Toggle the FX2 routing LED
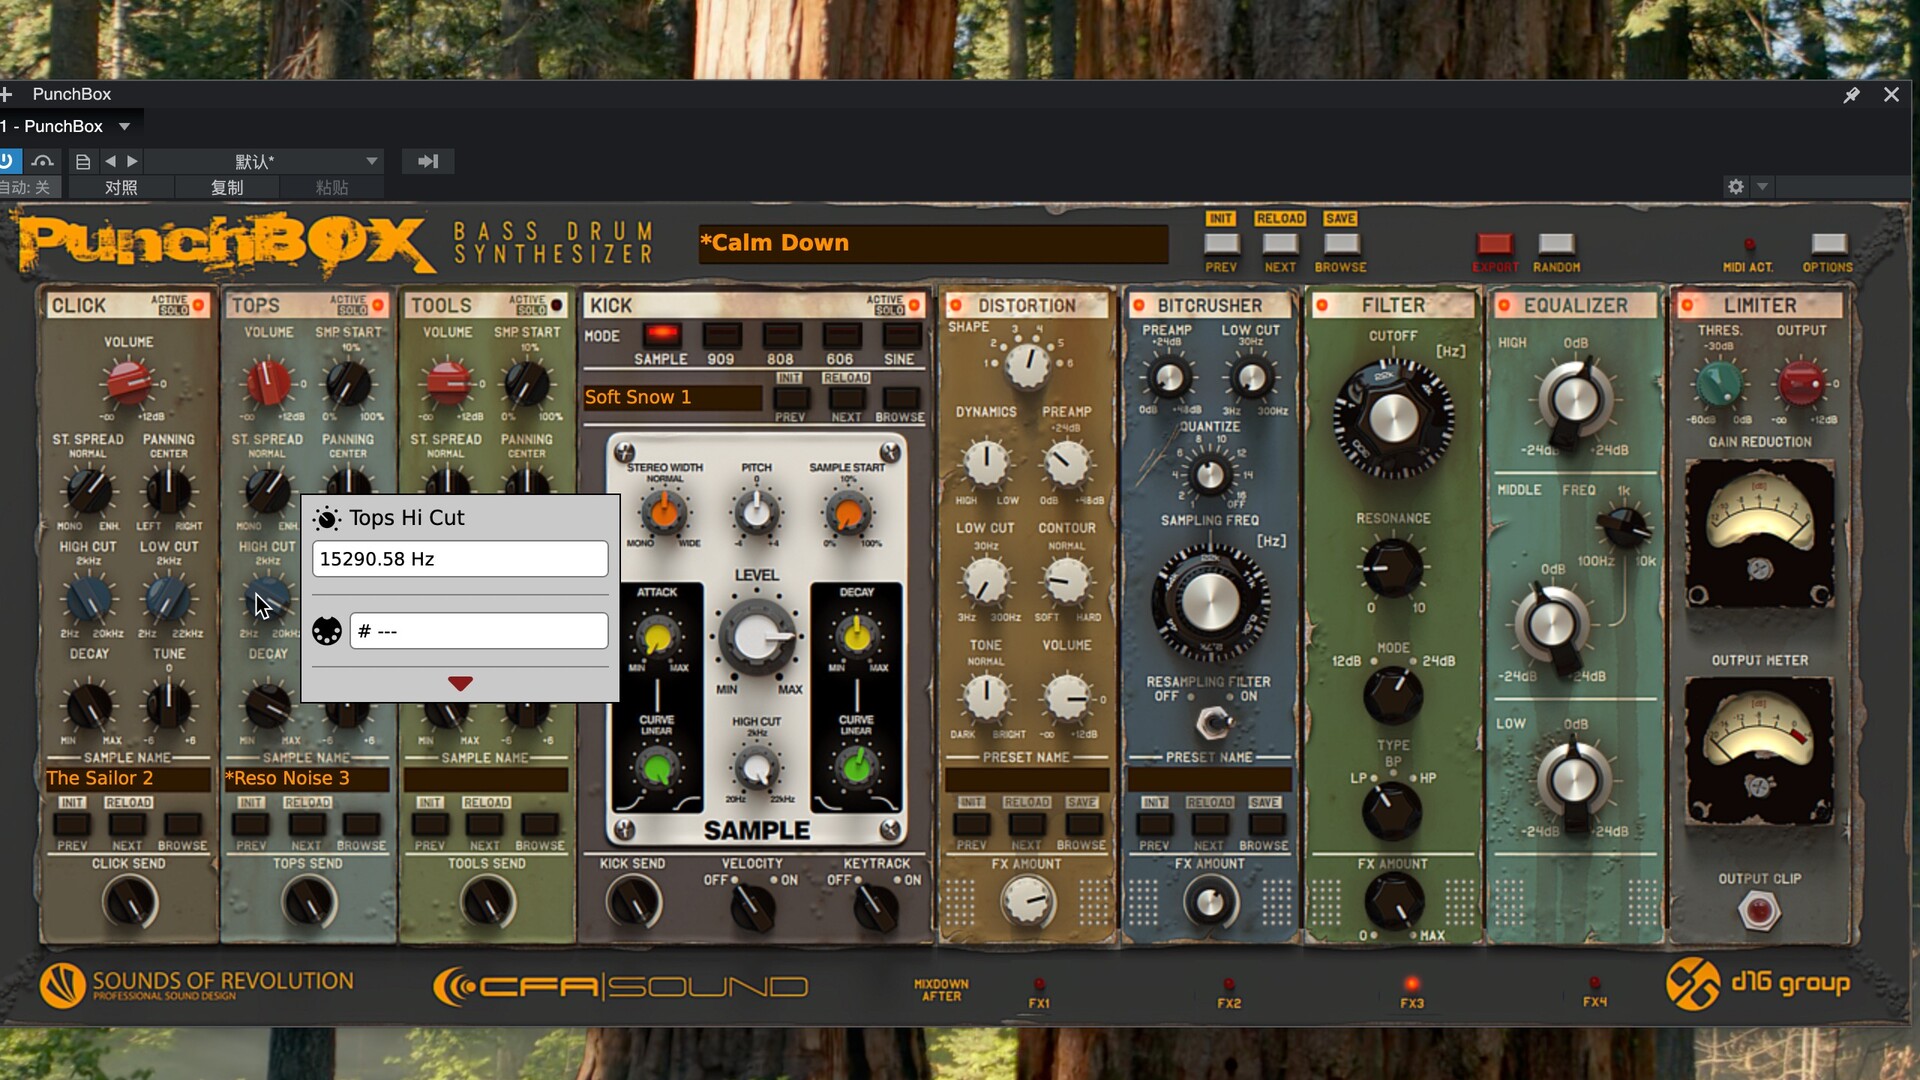Screen dimensions: 1920x1080 1229,985
